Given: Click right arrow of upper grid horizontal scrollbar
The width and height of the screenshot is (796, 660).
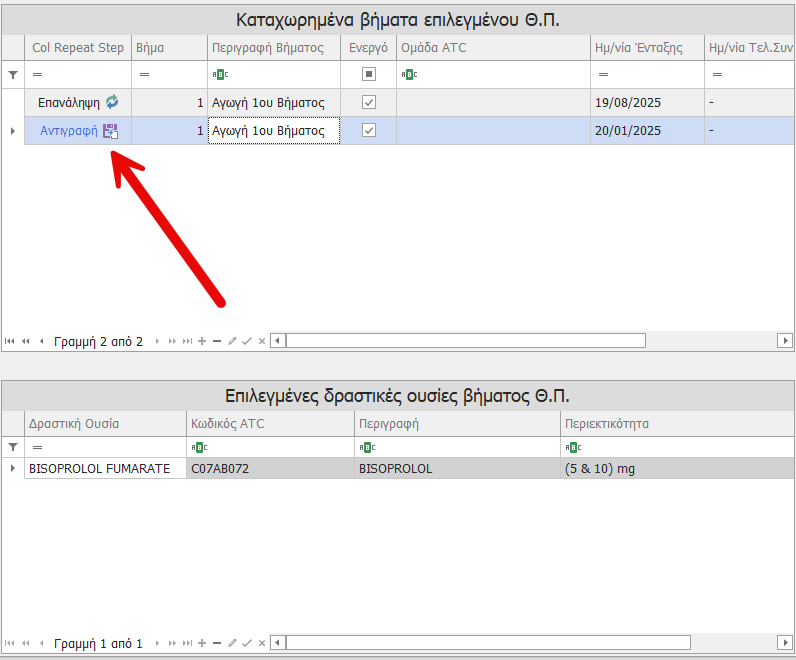Looking at the screenshot, I should [785, 341].
